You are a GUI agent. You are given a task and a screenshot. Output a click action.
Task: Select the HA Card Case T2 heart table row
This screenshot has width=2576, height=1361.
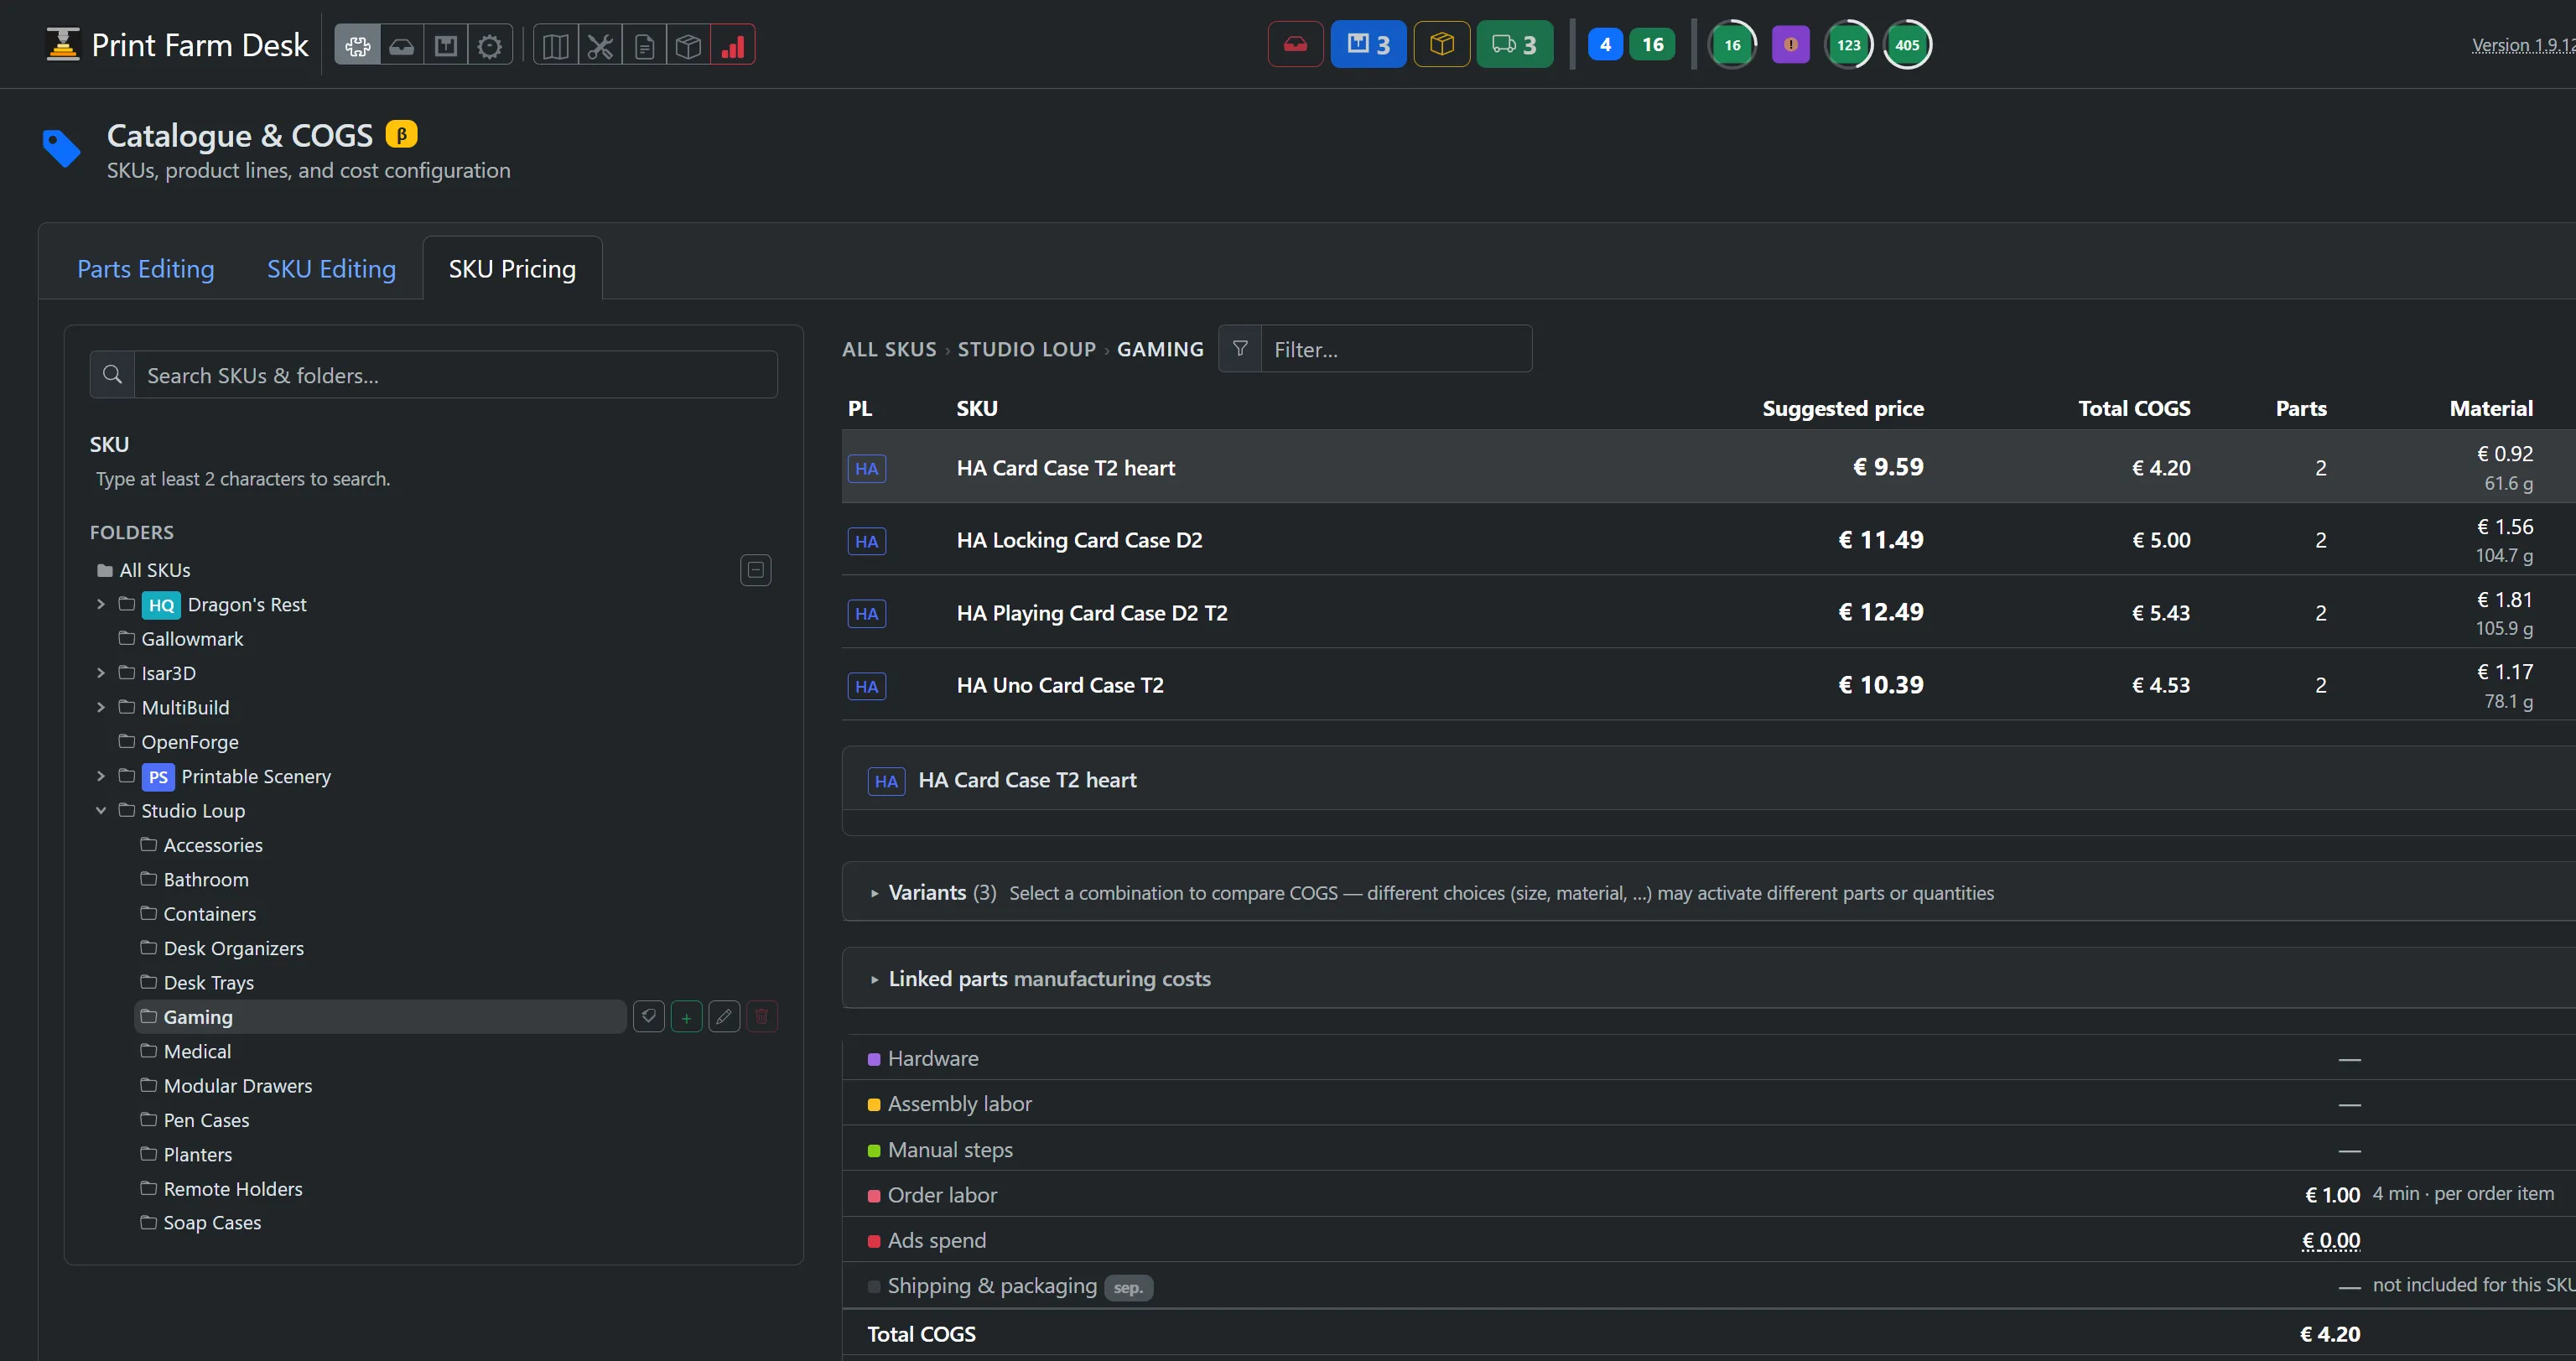[x=1708, y=467]
